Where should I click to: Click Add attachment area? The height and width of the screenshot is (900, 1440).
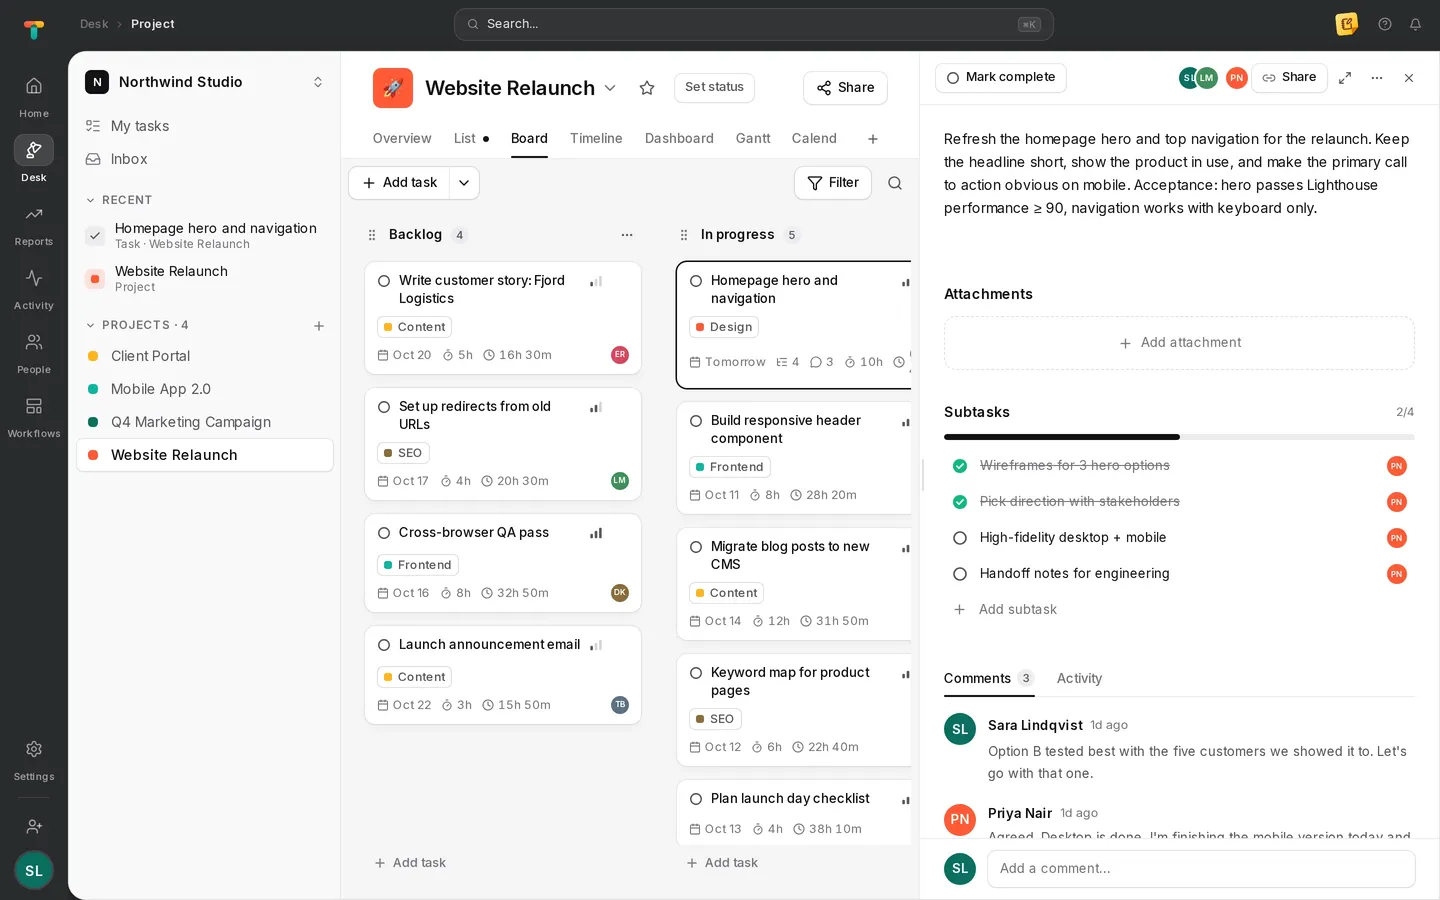pyautogui.click(x=1179, y=343)
